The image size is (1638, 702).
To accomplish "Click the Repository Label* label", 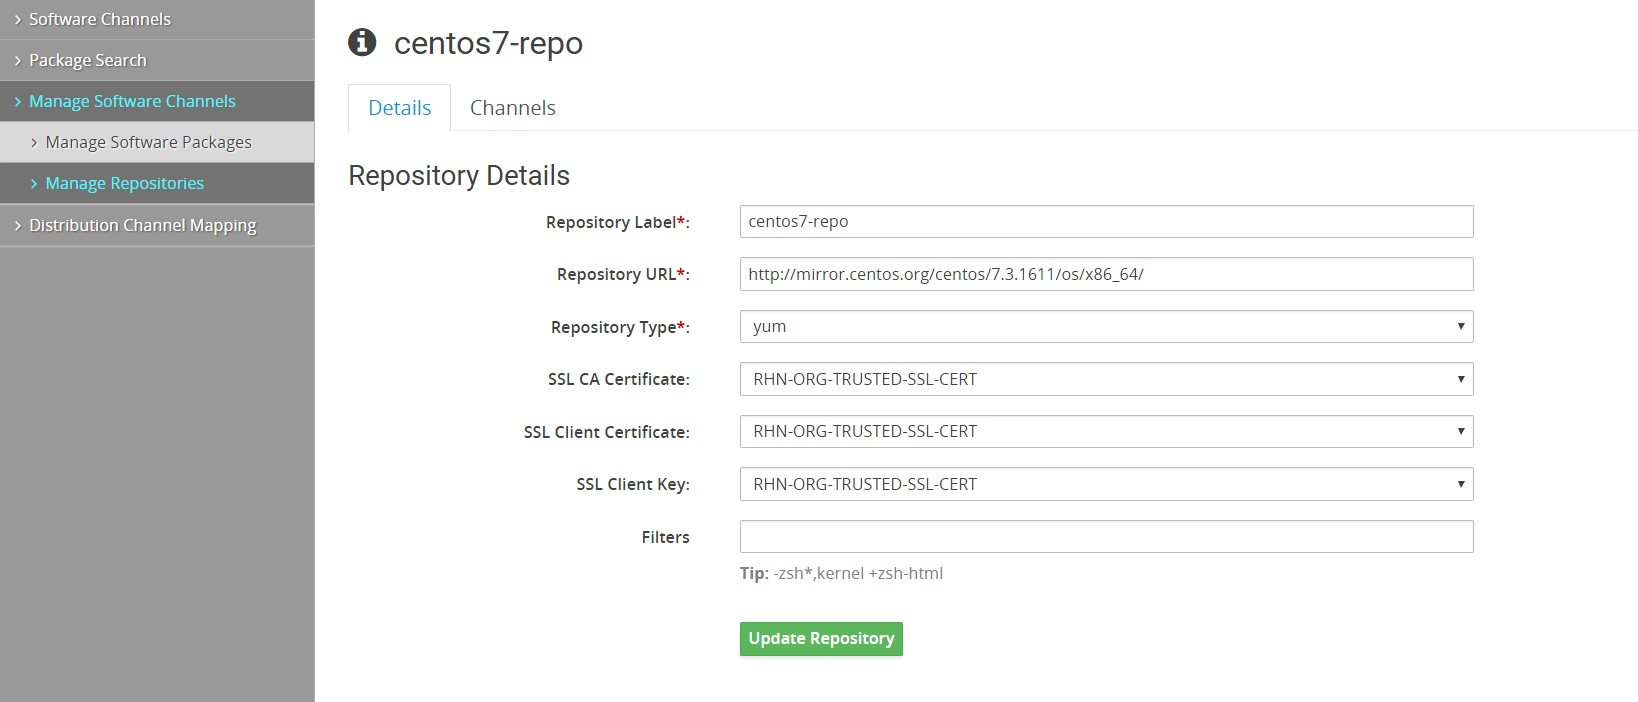I will coord(618,222).
